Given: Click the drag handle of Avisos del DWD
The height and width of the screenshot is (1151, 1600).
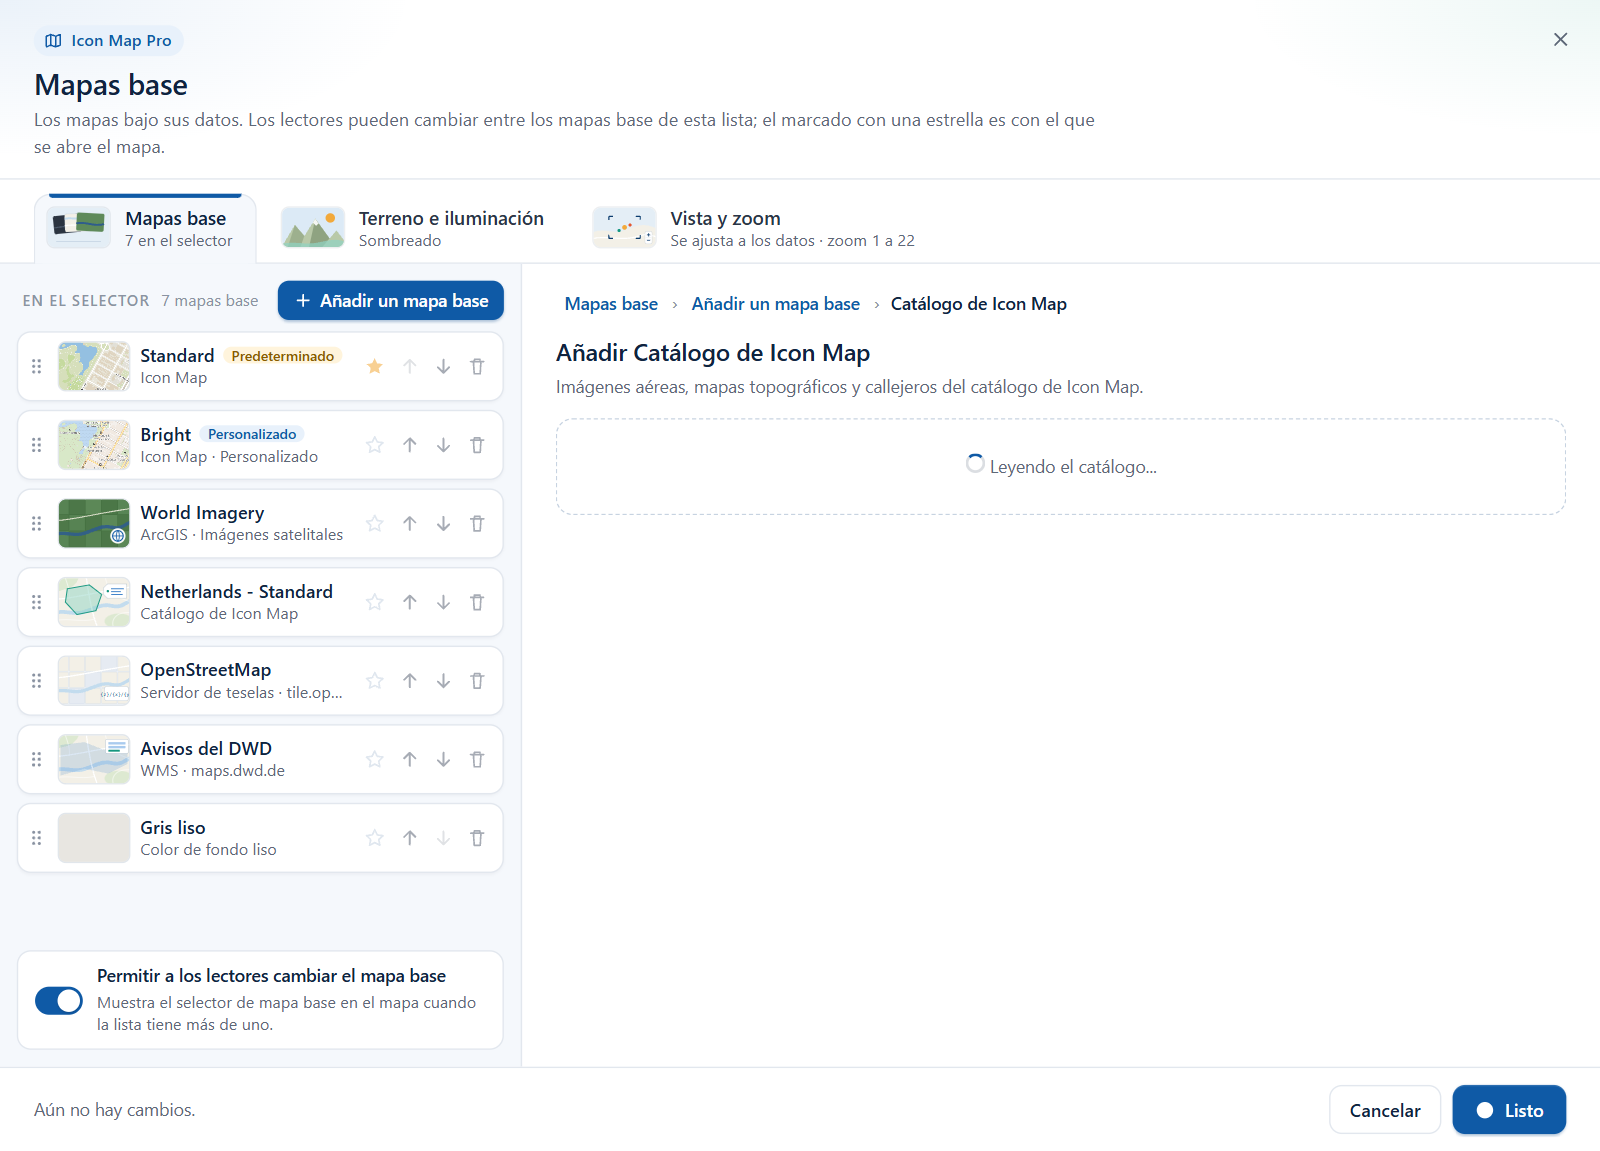Looking at the screenshot, I should [37, 760].
